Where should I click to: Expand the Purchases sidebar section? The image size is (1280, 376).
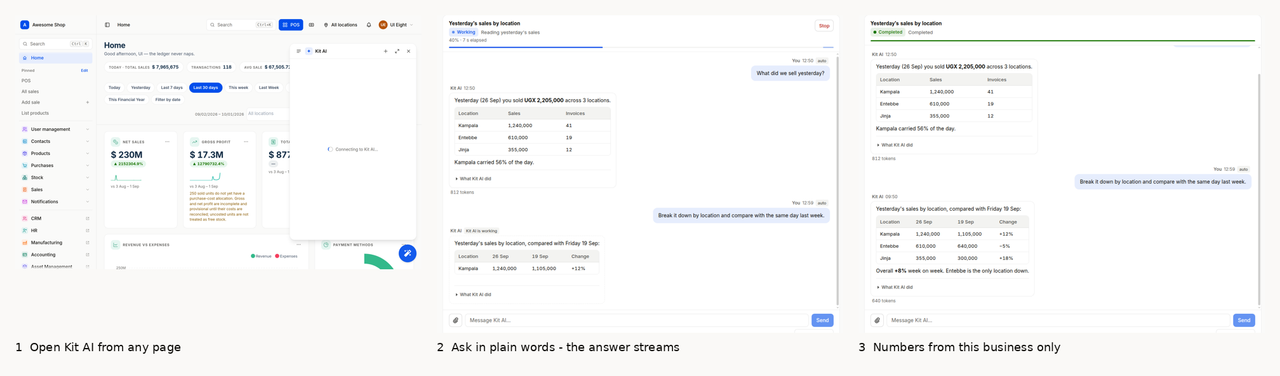click(88, 165)
